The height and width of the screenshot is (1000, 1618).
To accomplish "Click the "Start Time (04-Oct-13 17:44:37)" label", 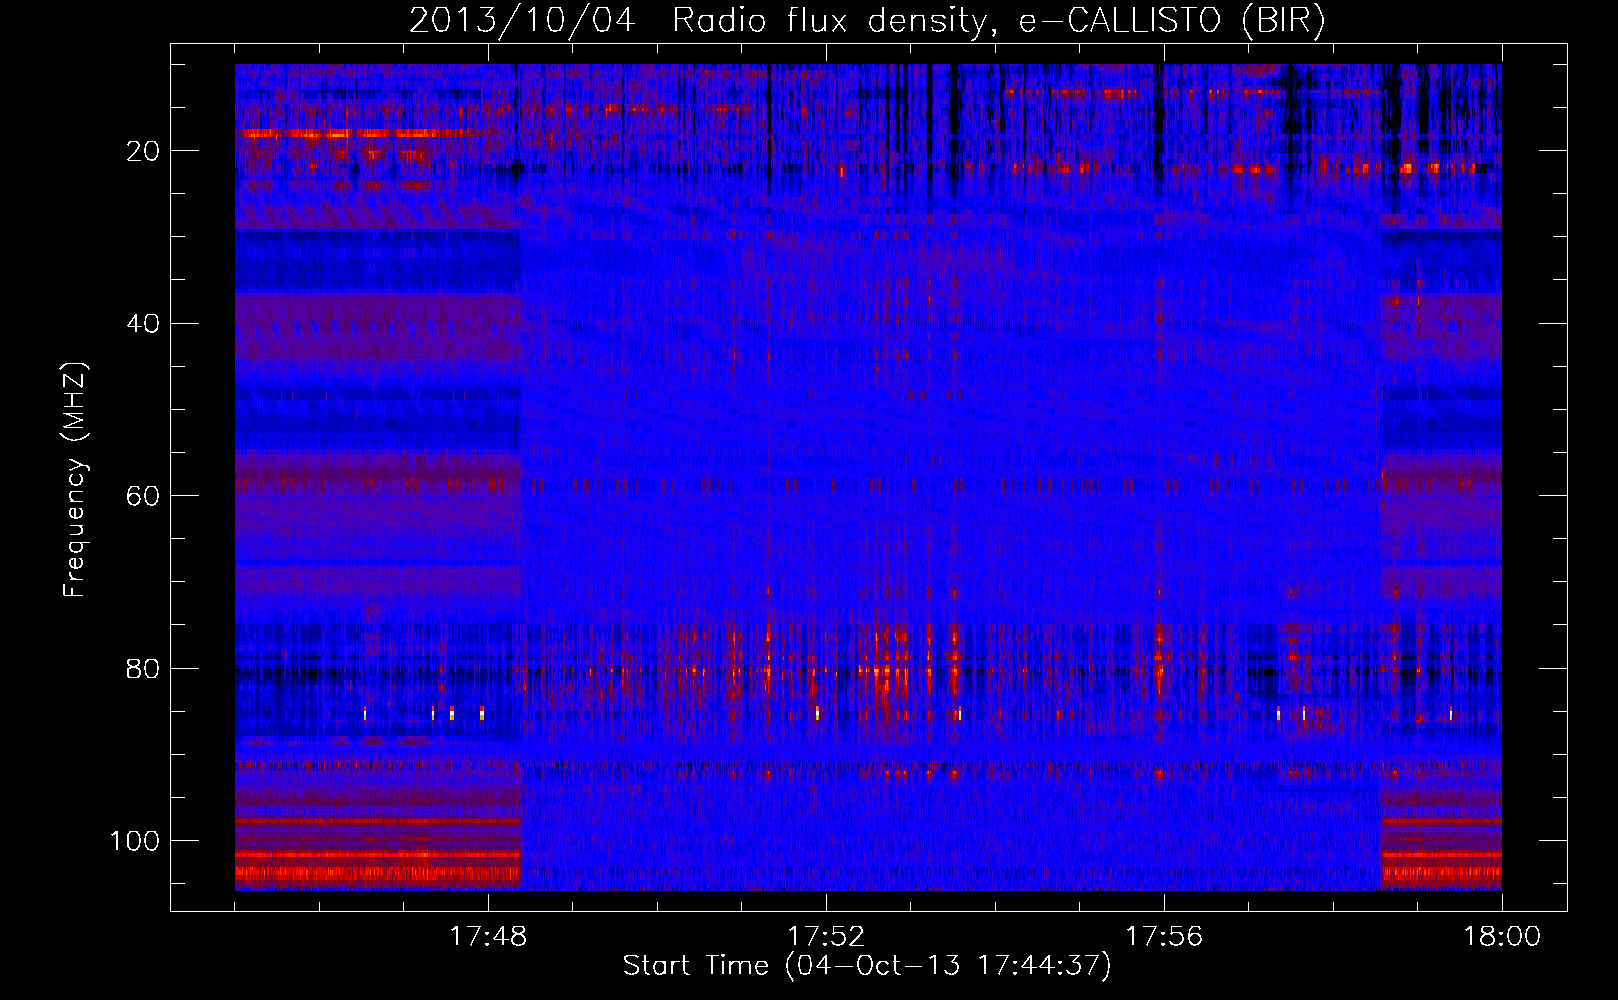I will [x=867, y=966].
